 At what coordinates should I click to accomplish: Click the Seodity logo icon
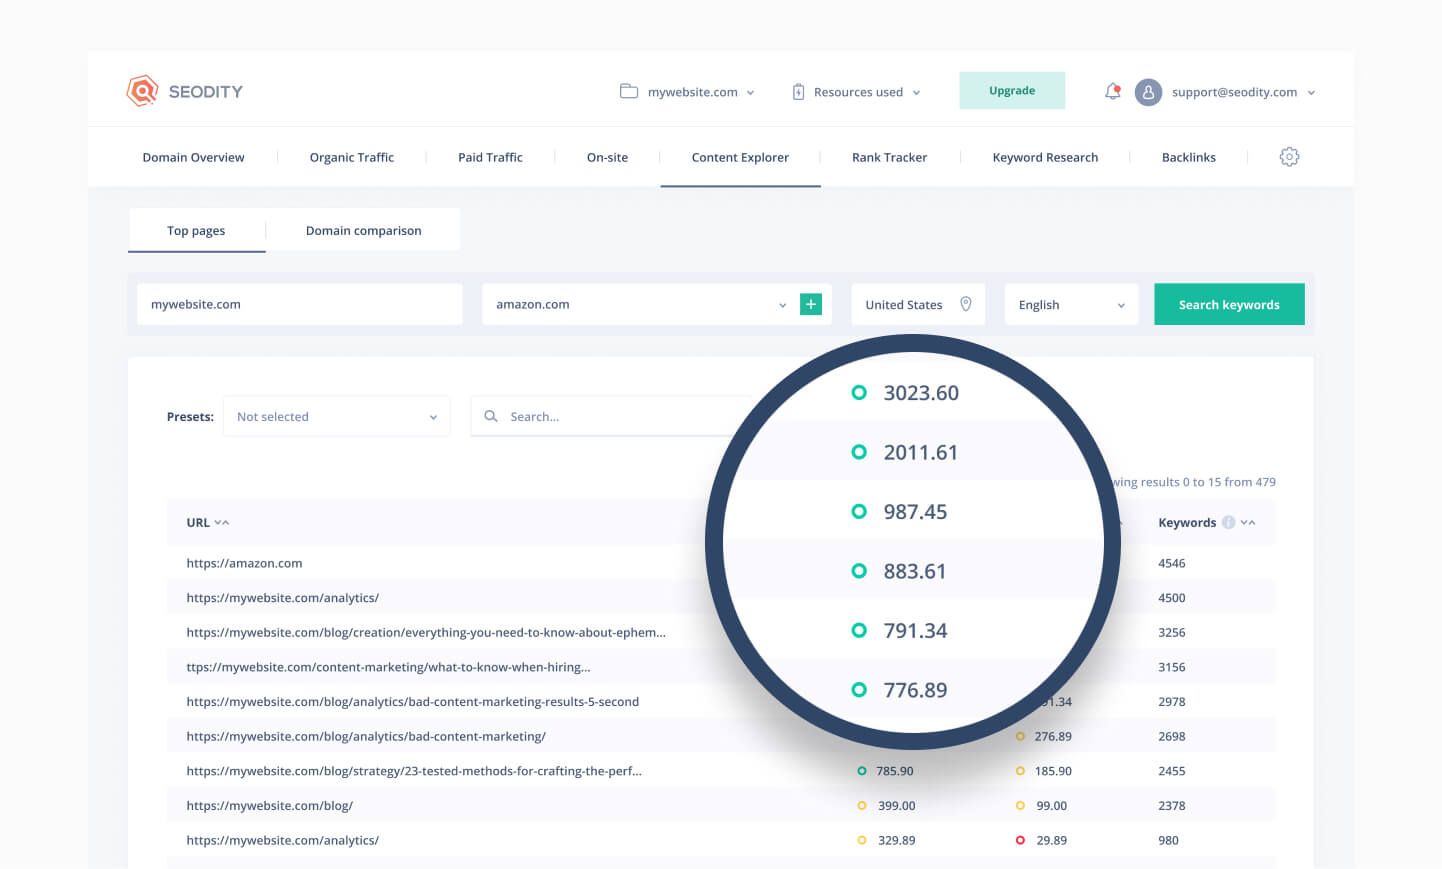143,91
